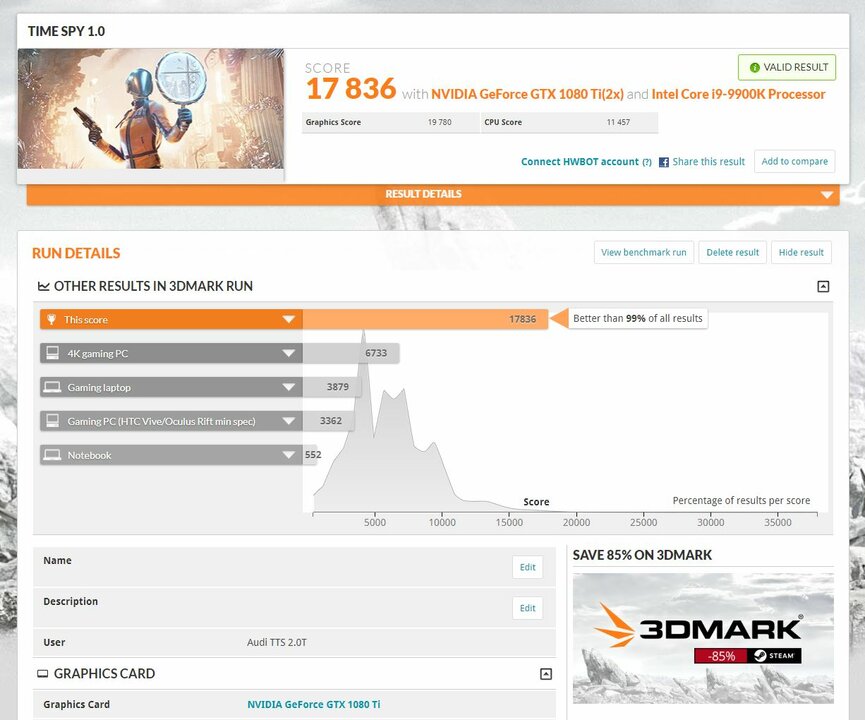Click the CPU Score 11 457 value
Image resolution: width=865 pixels, height=720 pixels.
click(x=618, y=122)
